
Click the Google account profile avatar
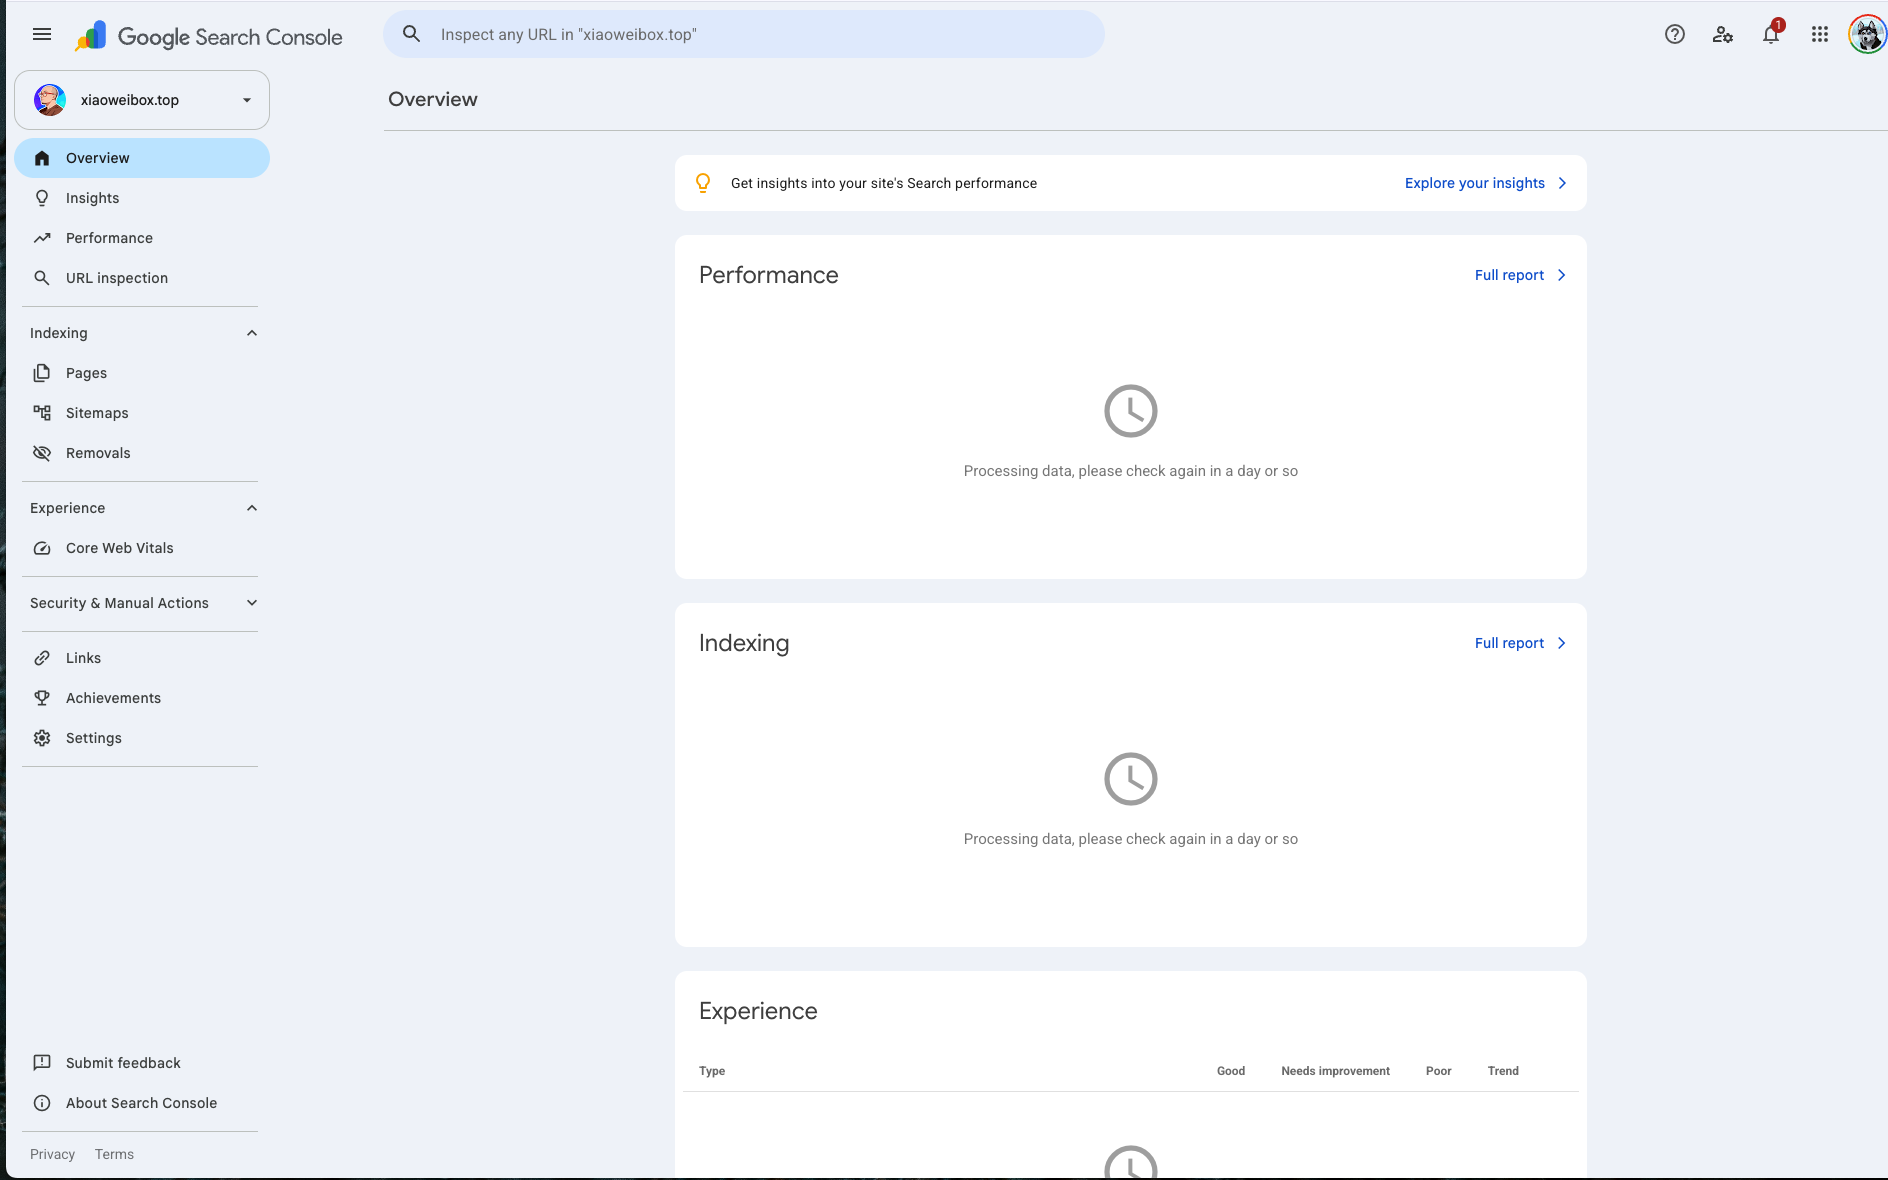coord(1867,35)
